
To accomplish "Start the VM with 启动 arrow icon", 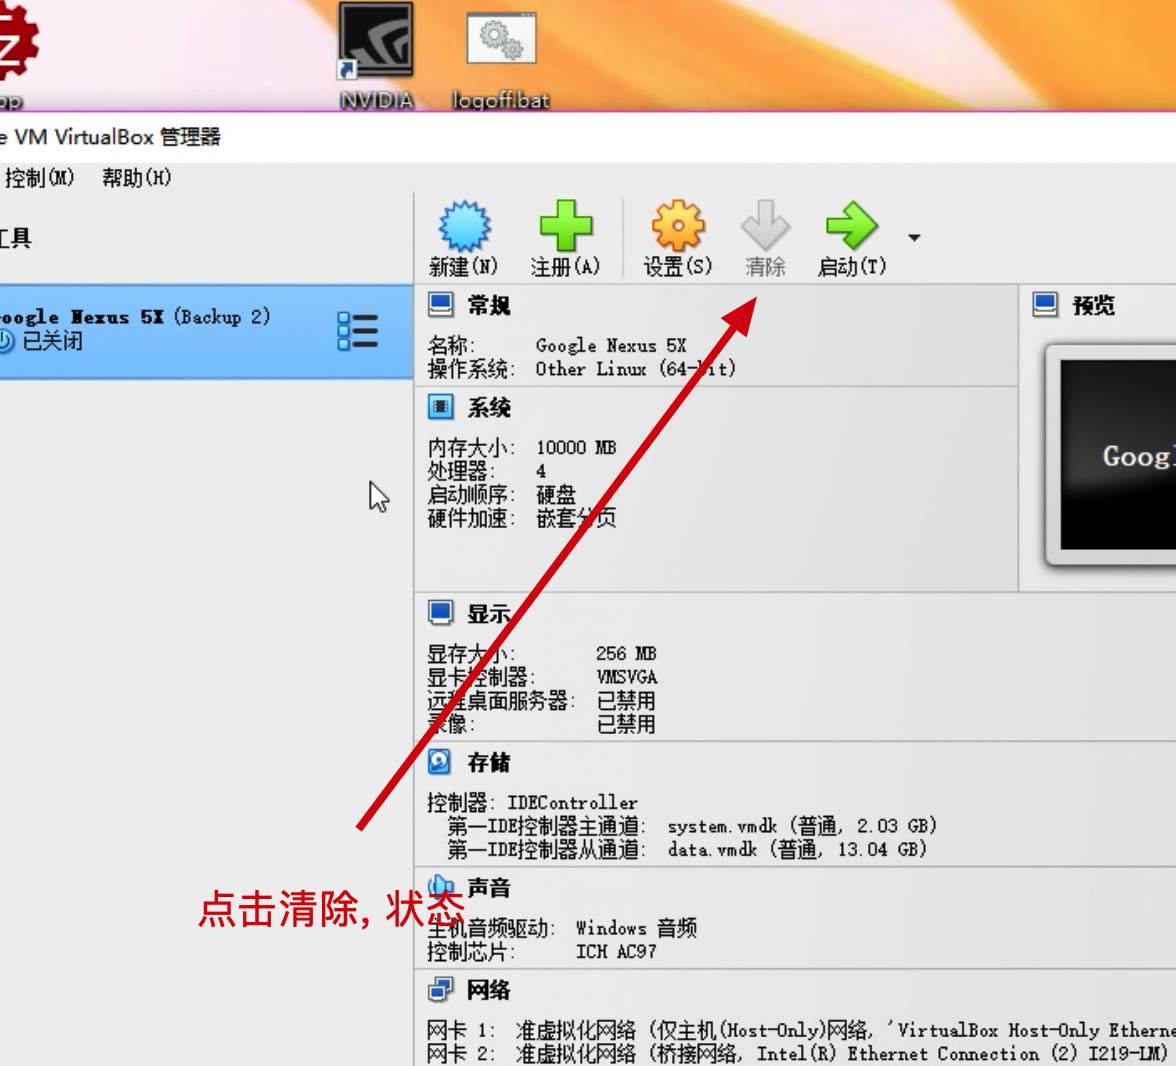I will coord(852,225).
